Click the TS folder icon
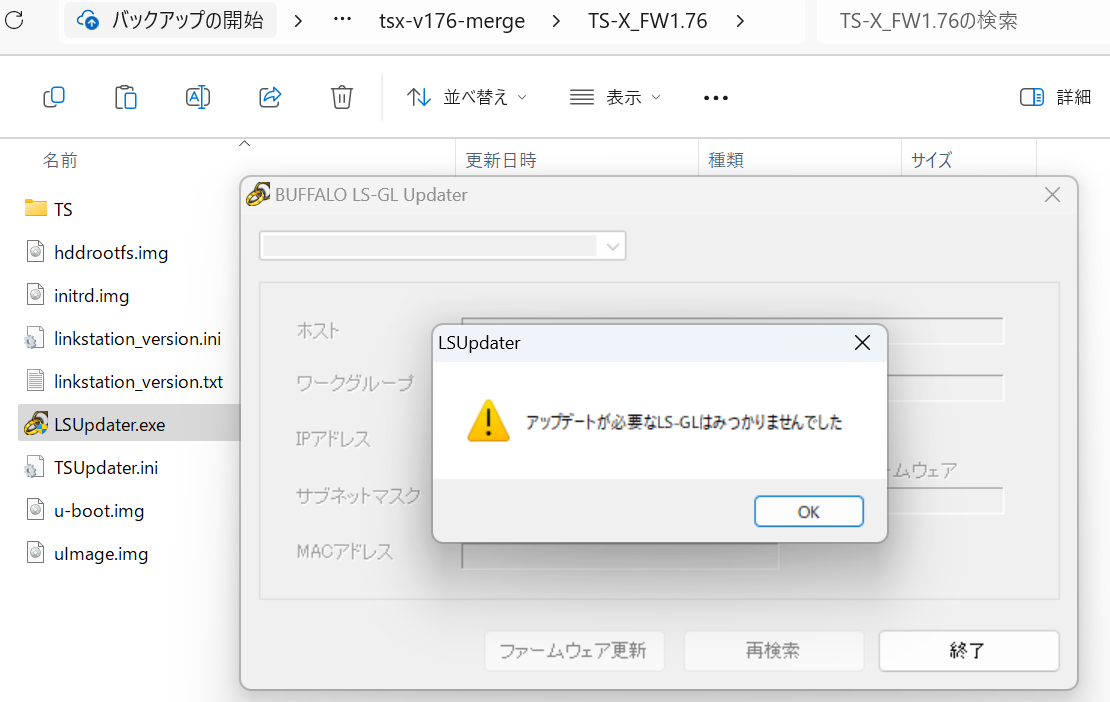Viewport: 1110px width, 702px height. [x=35, y=208]
